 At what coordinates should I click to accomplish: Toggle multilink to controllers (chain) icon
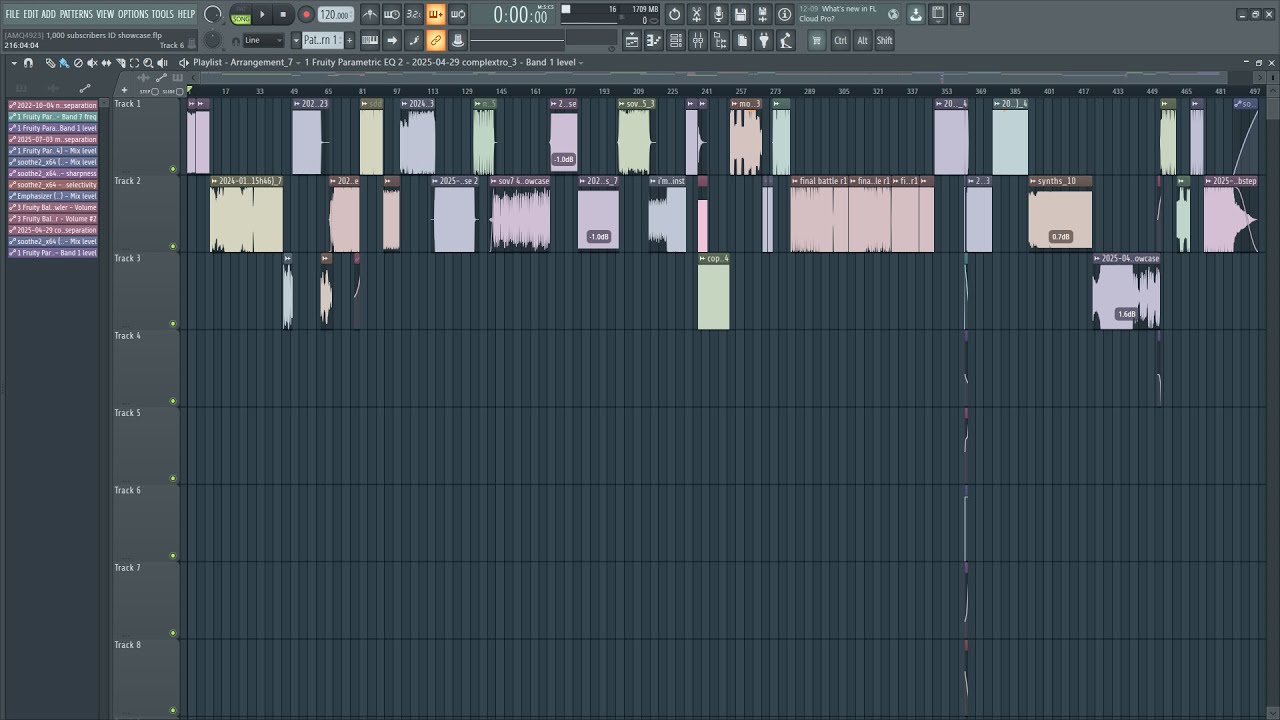pos(435,40)
